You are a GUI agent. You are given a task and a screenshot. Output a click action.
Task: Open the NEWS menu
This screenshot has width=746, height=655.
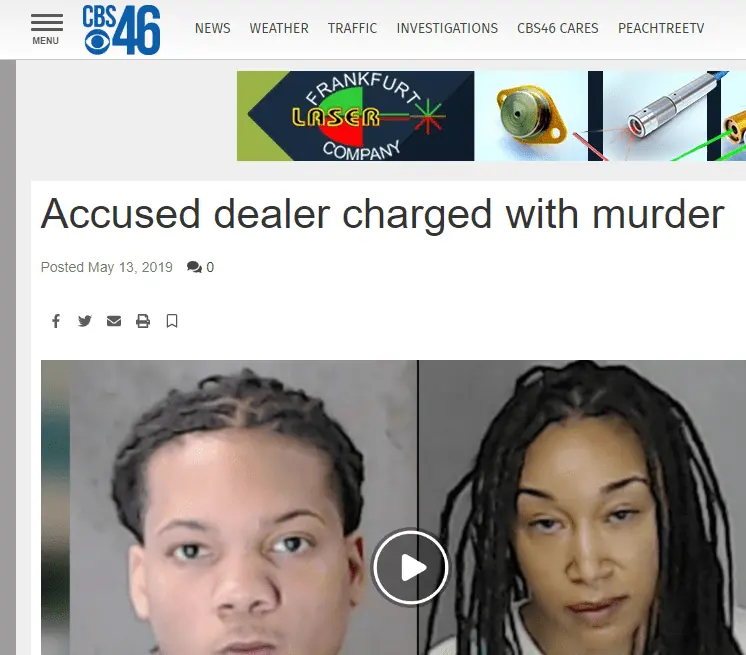coord(212,28)
